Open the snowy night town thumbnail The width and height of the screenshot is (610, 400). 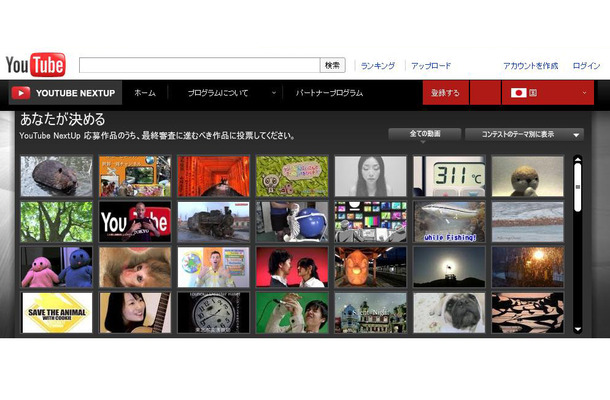tap(371, 313)
